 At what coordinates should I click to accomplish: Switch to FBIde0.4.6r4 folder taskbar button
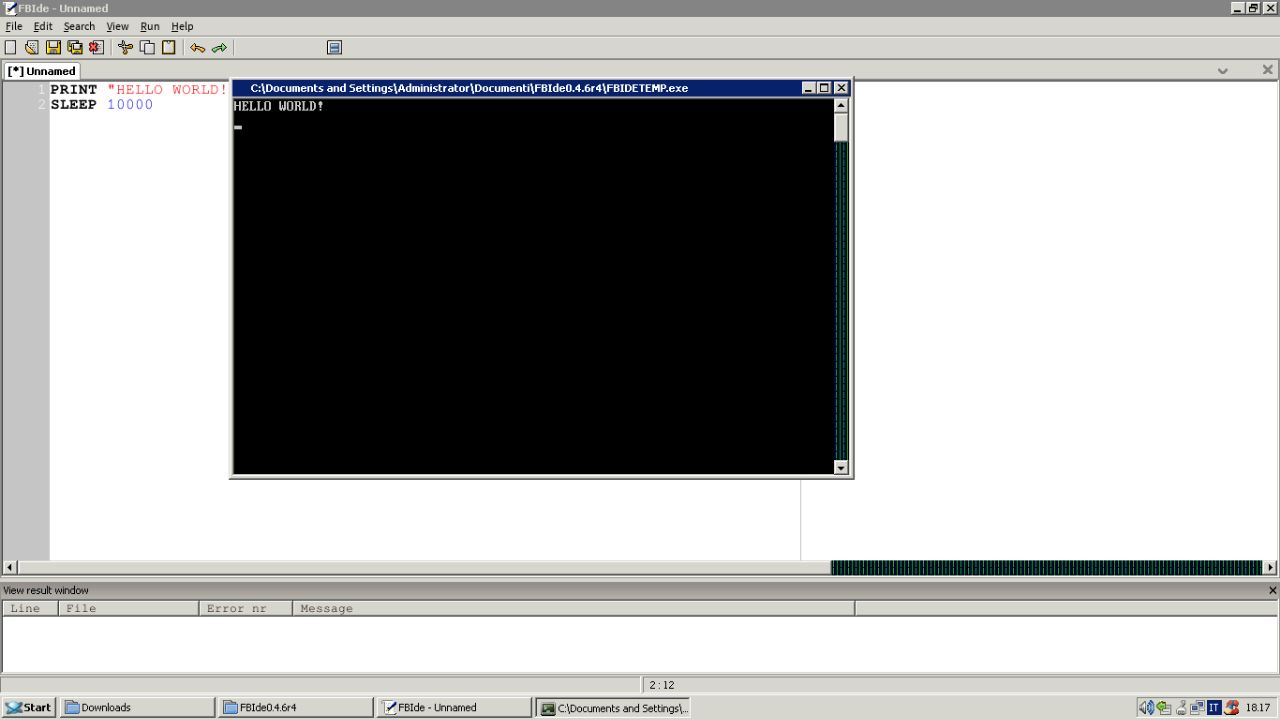[295, 707]
